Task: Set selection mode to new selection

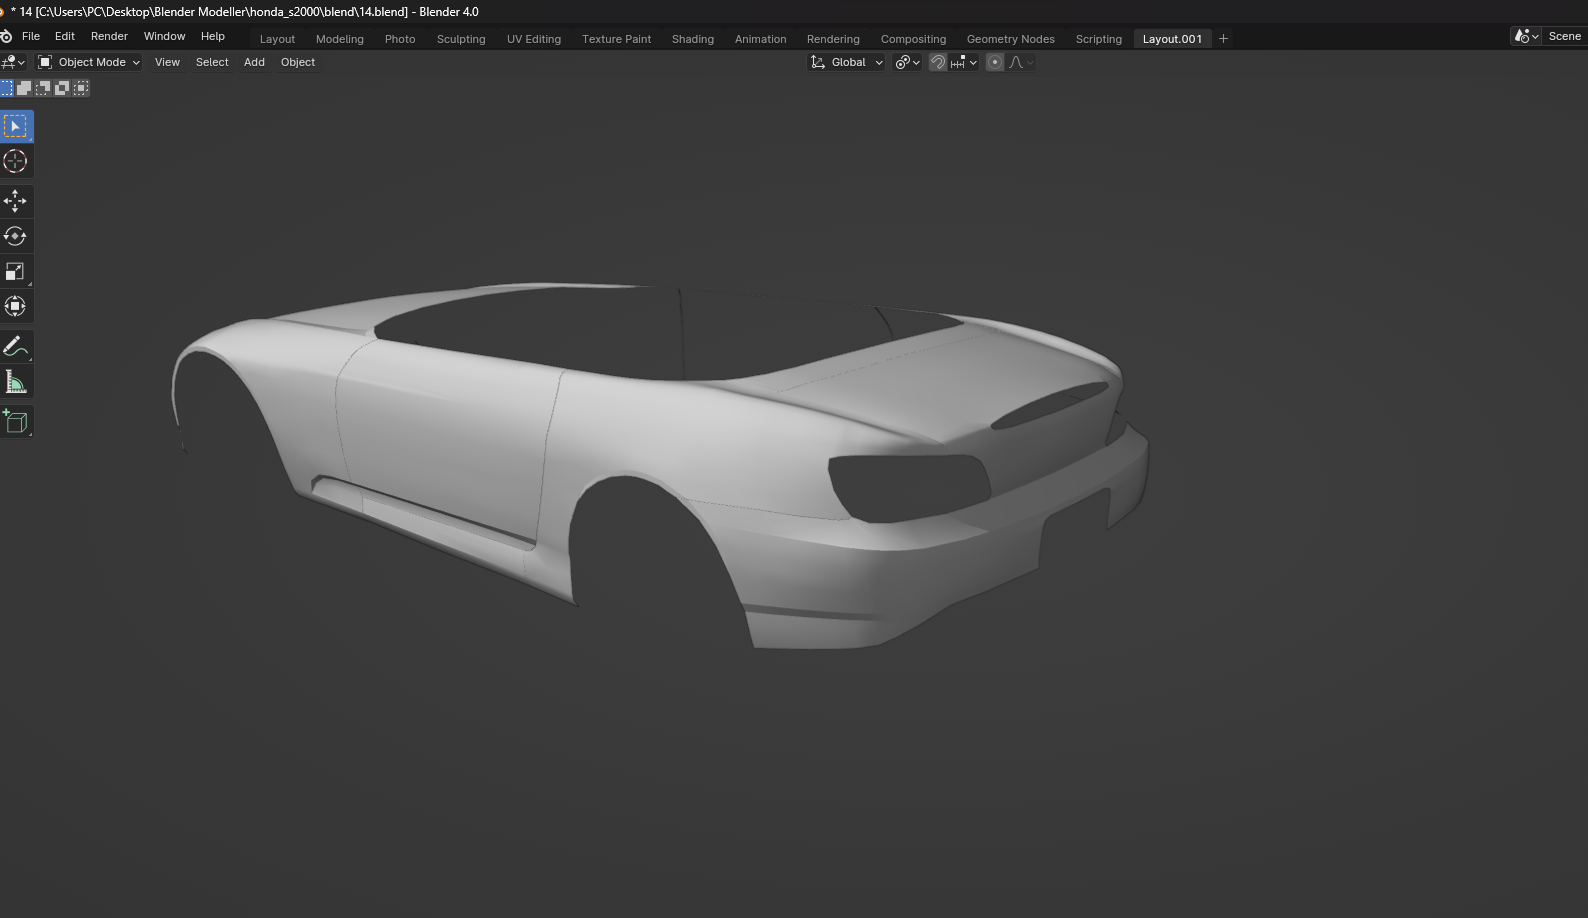Action: pos(6,88)
